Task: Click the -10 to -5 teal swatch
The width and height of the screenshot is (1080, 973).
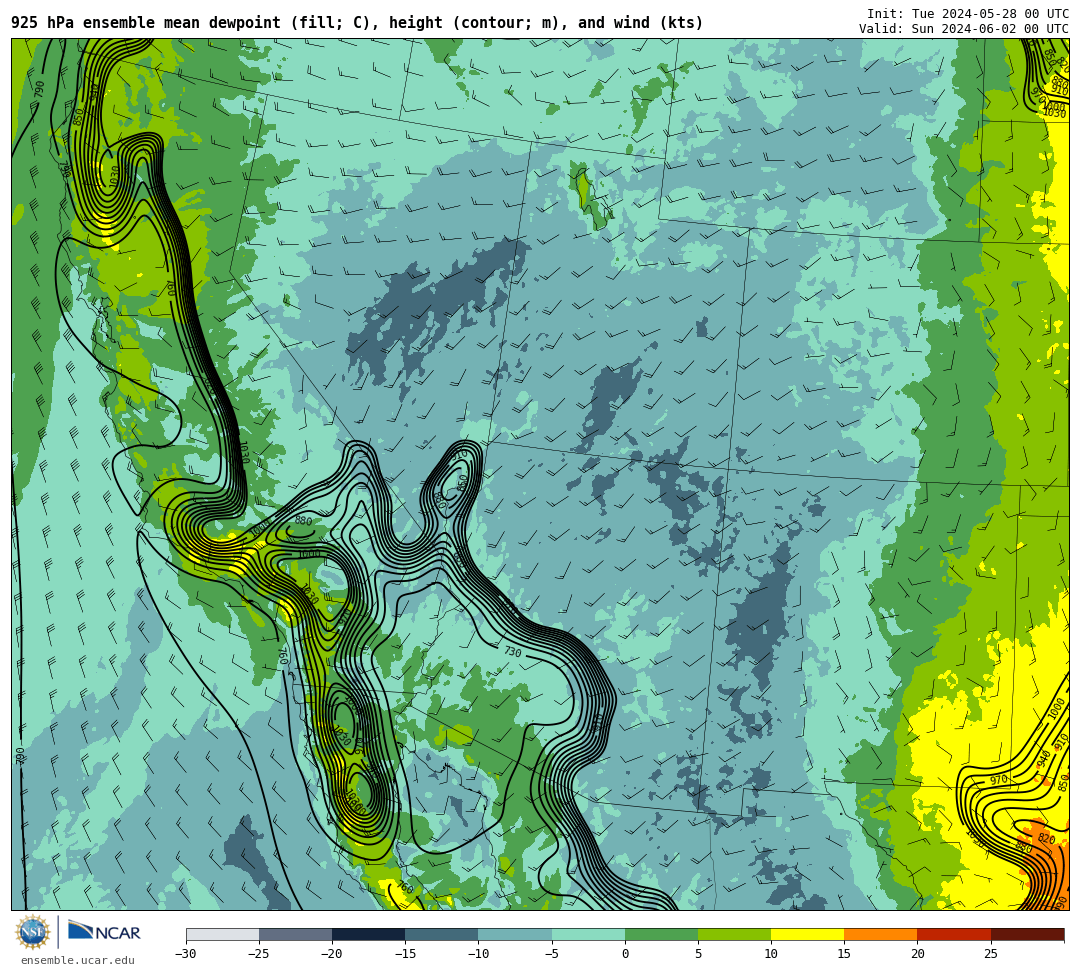Action: 515,934
